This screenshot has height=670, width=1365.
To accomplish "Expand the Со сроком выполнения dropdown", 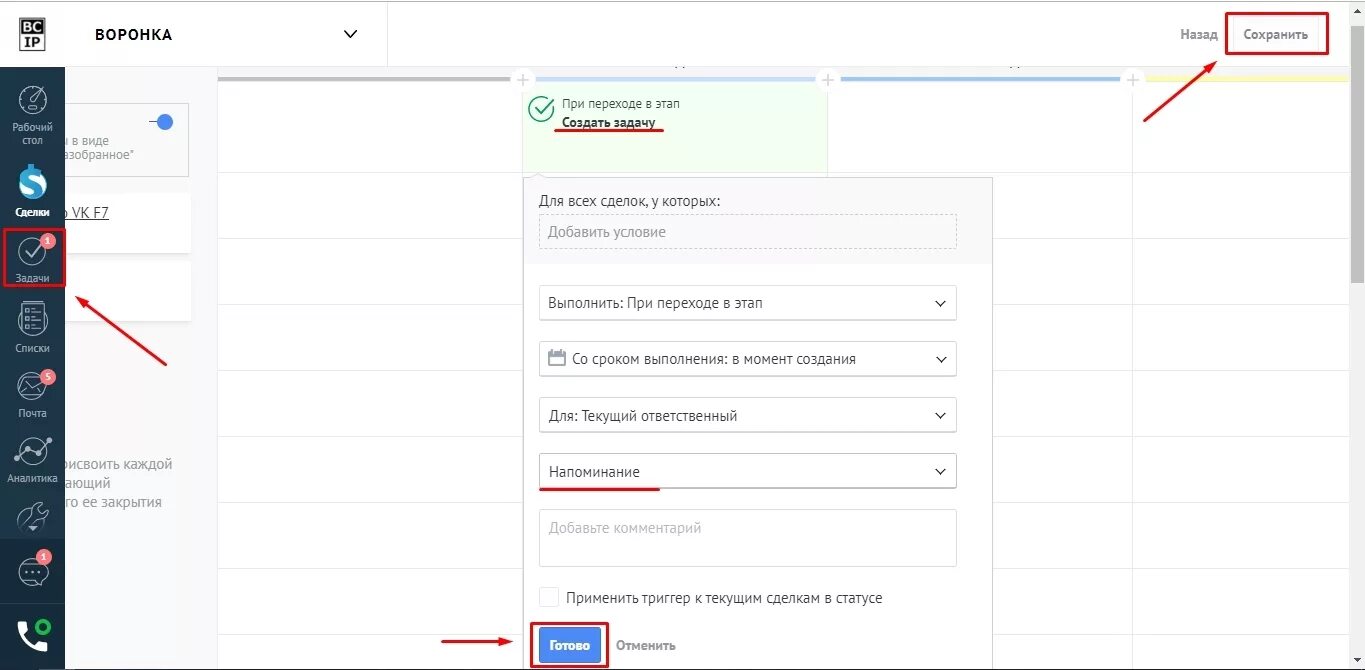I will pos(747,359).
